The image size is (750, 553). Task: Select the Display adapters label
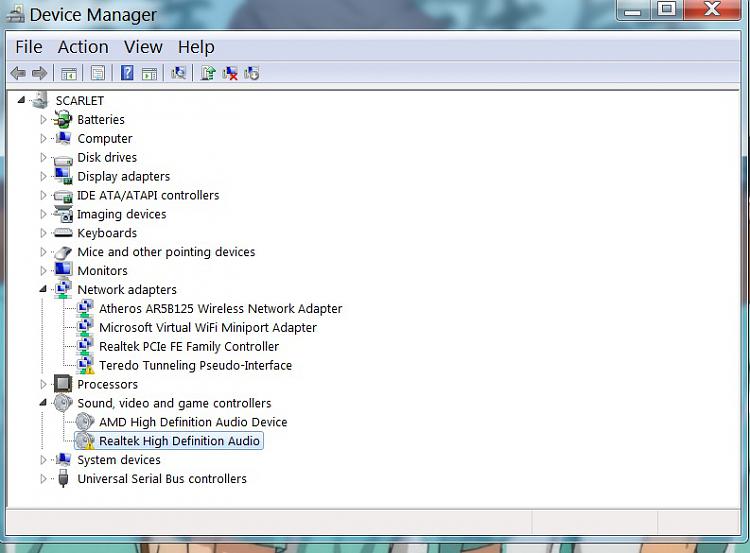point(123,176)
